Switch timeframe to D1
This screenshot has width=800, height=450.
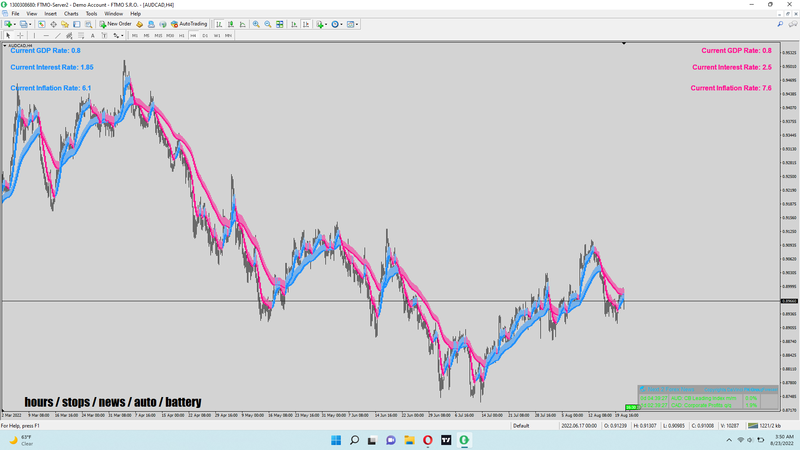point(205,36)
